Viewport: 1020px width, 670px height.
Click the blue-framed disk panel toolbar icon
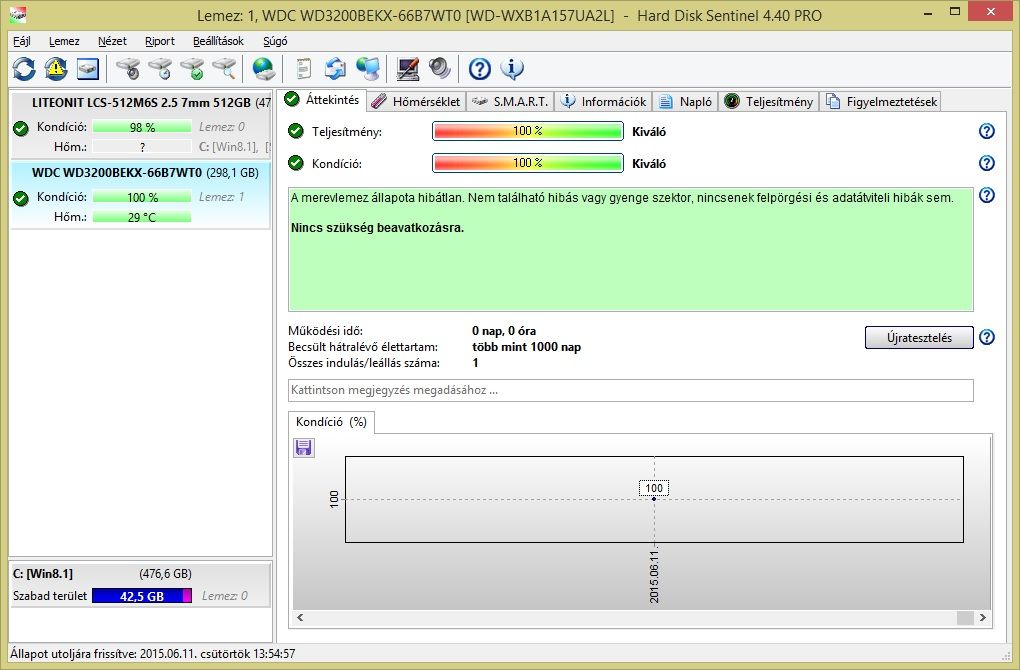point(88,68)
